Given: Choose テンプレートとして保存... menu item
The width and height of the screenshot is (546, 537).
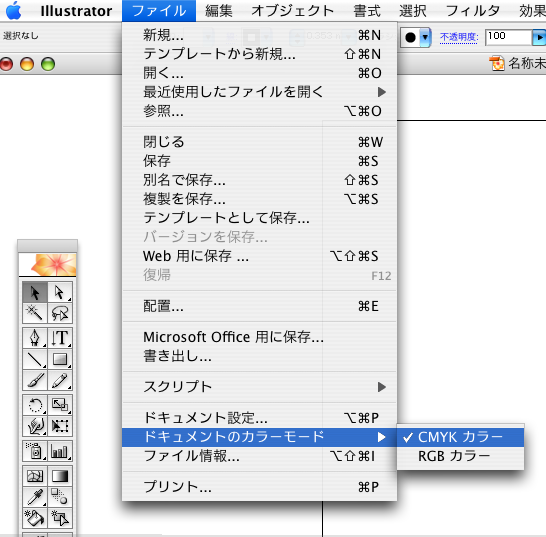Looking at the screenshot, I should 259,218.
